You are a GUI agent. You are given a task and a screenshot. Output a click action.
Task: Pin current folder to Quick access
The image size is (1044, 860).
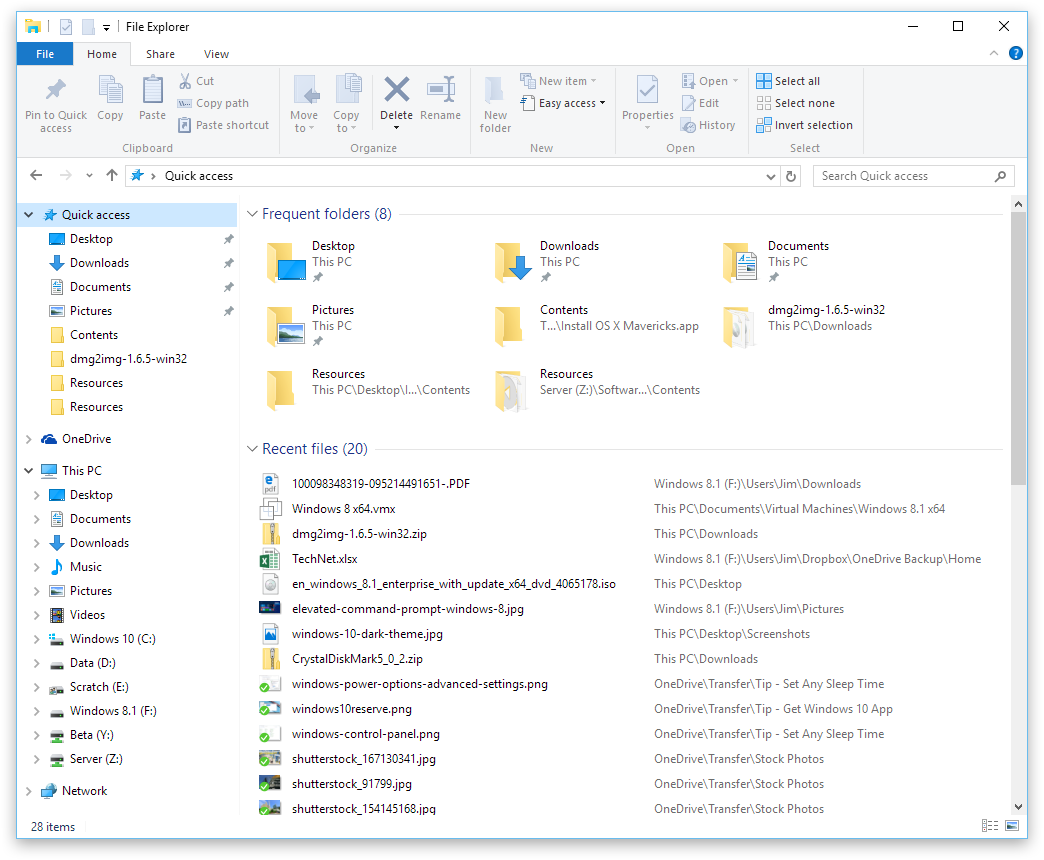tap(55, 103)
